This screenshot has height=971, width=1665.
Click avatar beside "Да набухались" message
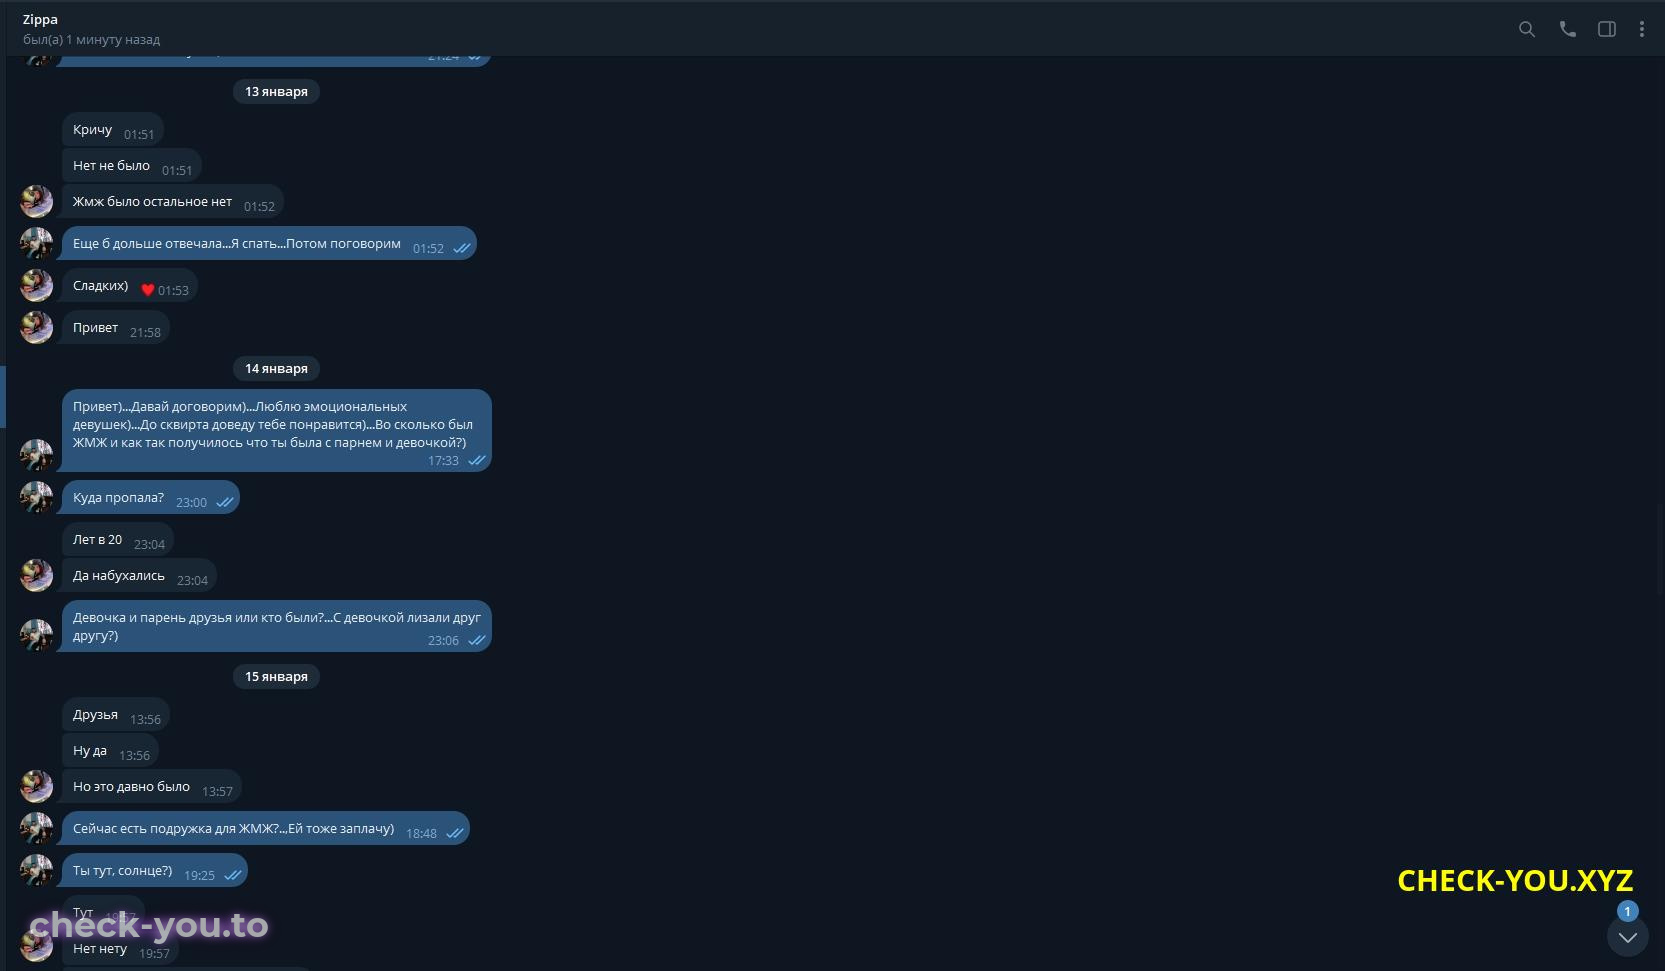tap(37, 575)
